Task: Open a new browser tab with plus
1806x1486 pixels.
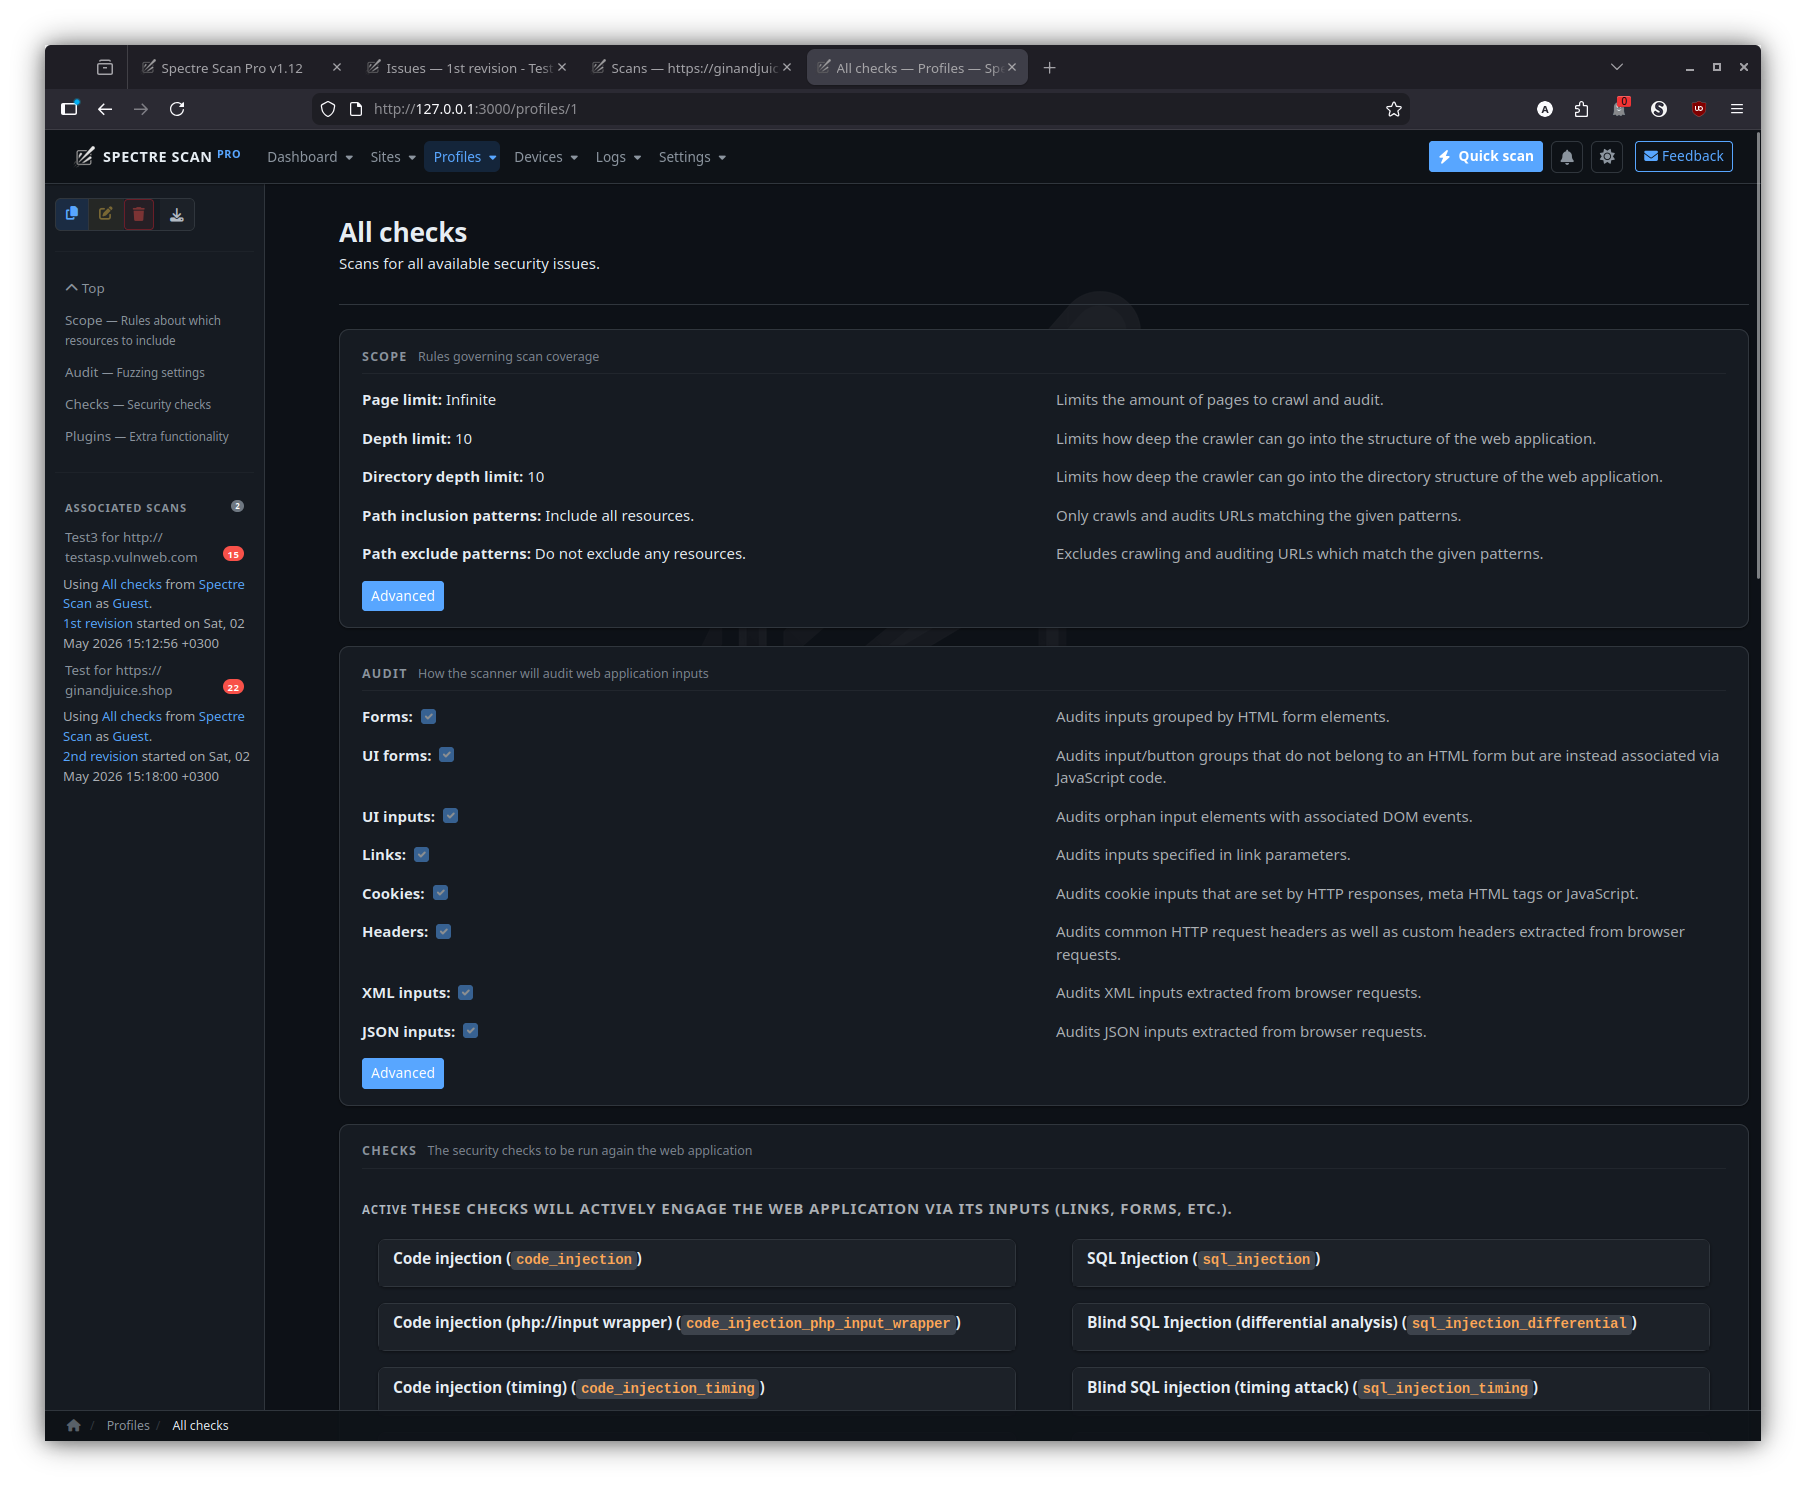Action: (x=1049, y=68)
